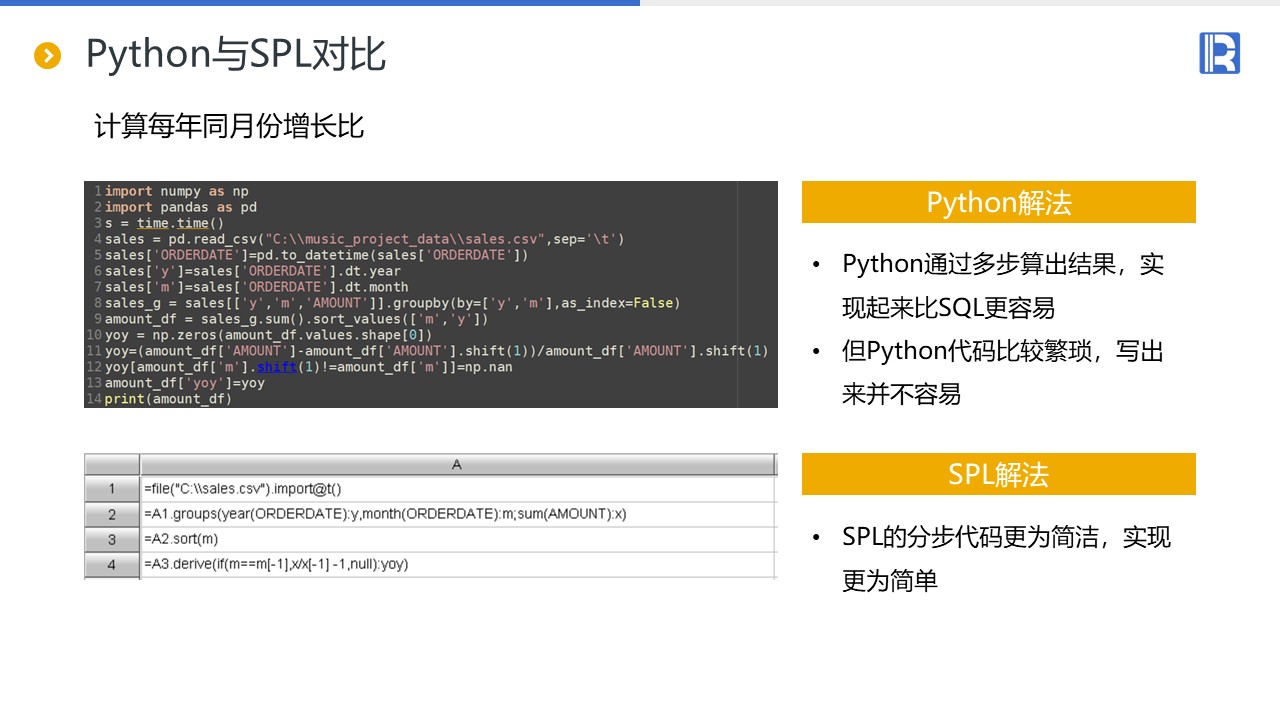Click the blue progress bar at top

pyautogui.click(x=320, y=3)
